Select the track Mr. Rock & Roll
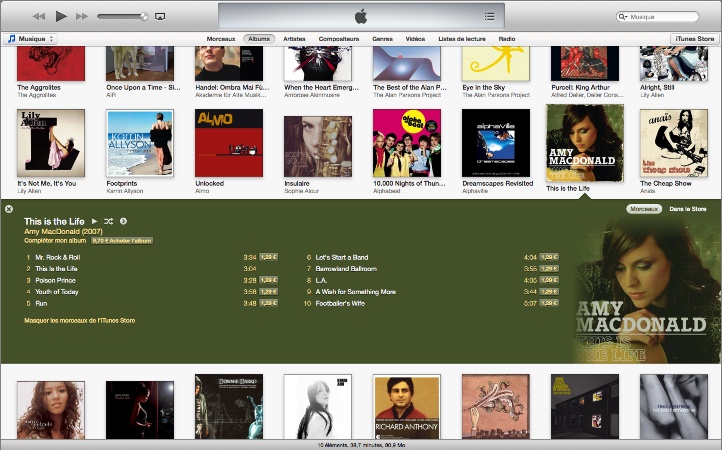 [x=58, y=257]
